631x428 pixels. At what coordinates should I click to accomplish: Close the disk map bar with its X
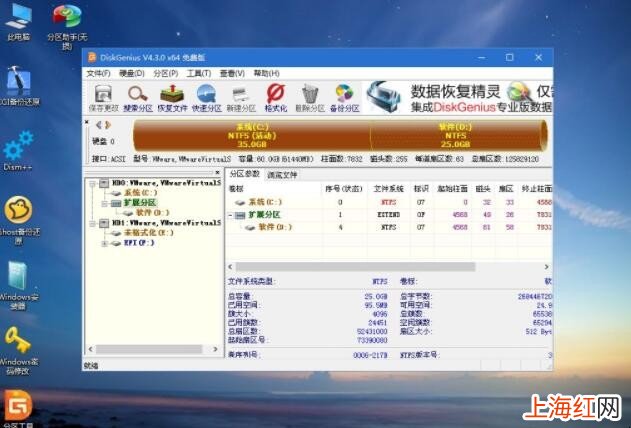click(x=86, y=122)
